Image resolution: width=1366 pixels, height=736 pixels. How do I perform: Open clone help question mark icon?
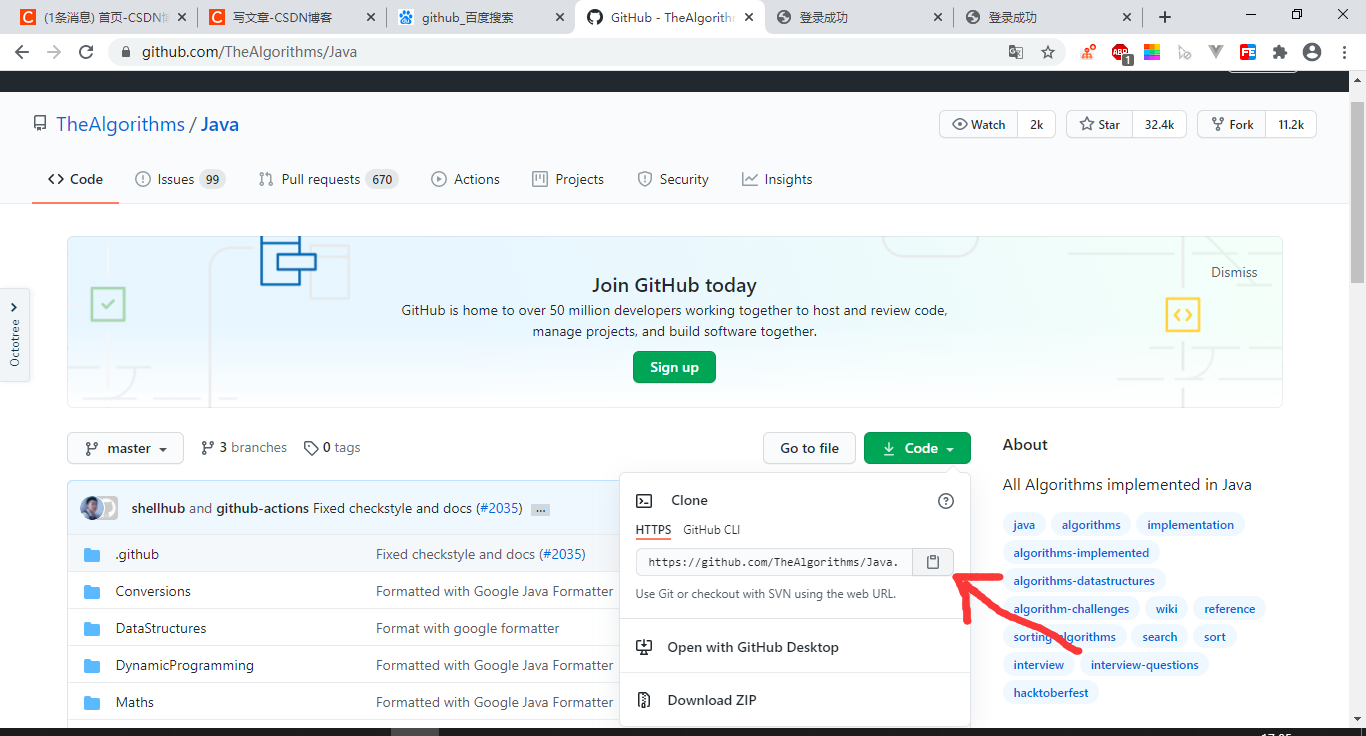coord(946,501)
